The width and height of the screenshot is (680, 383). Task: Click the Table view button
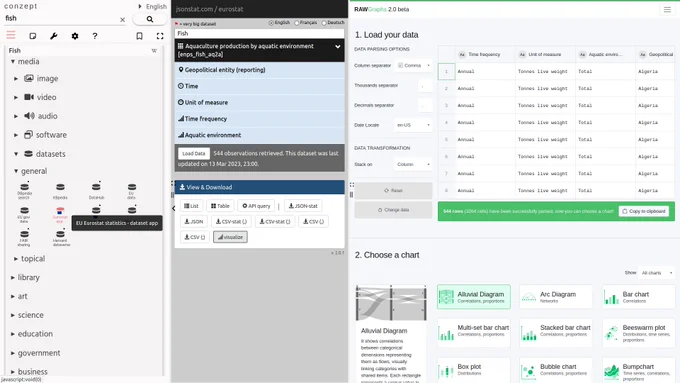coord(220,206)
